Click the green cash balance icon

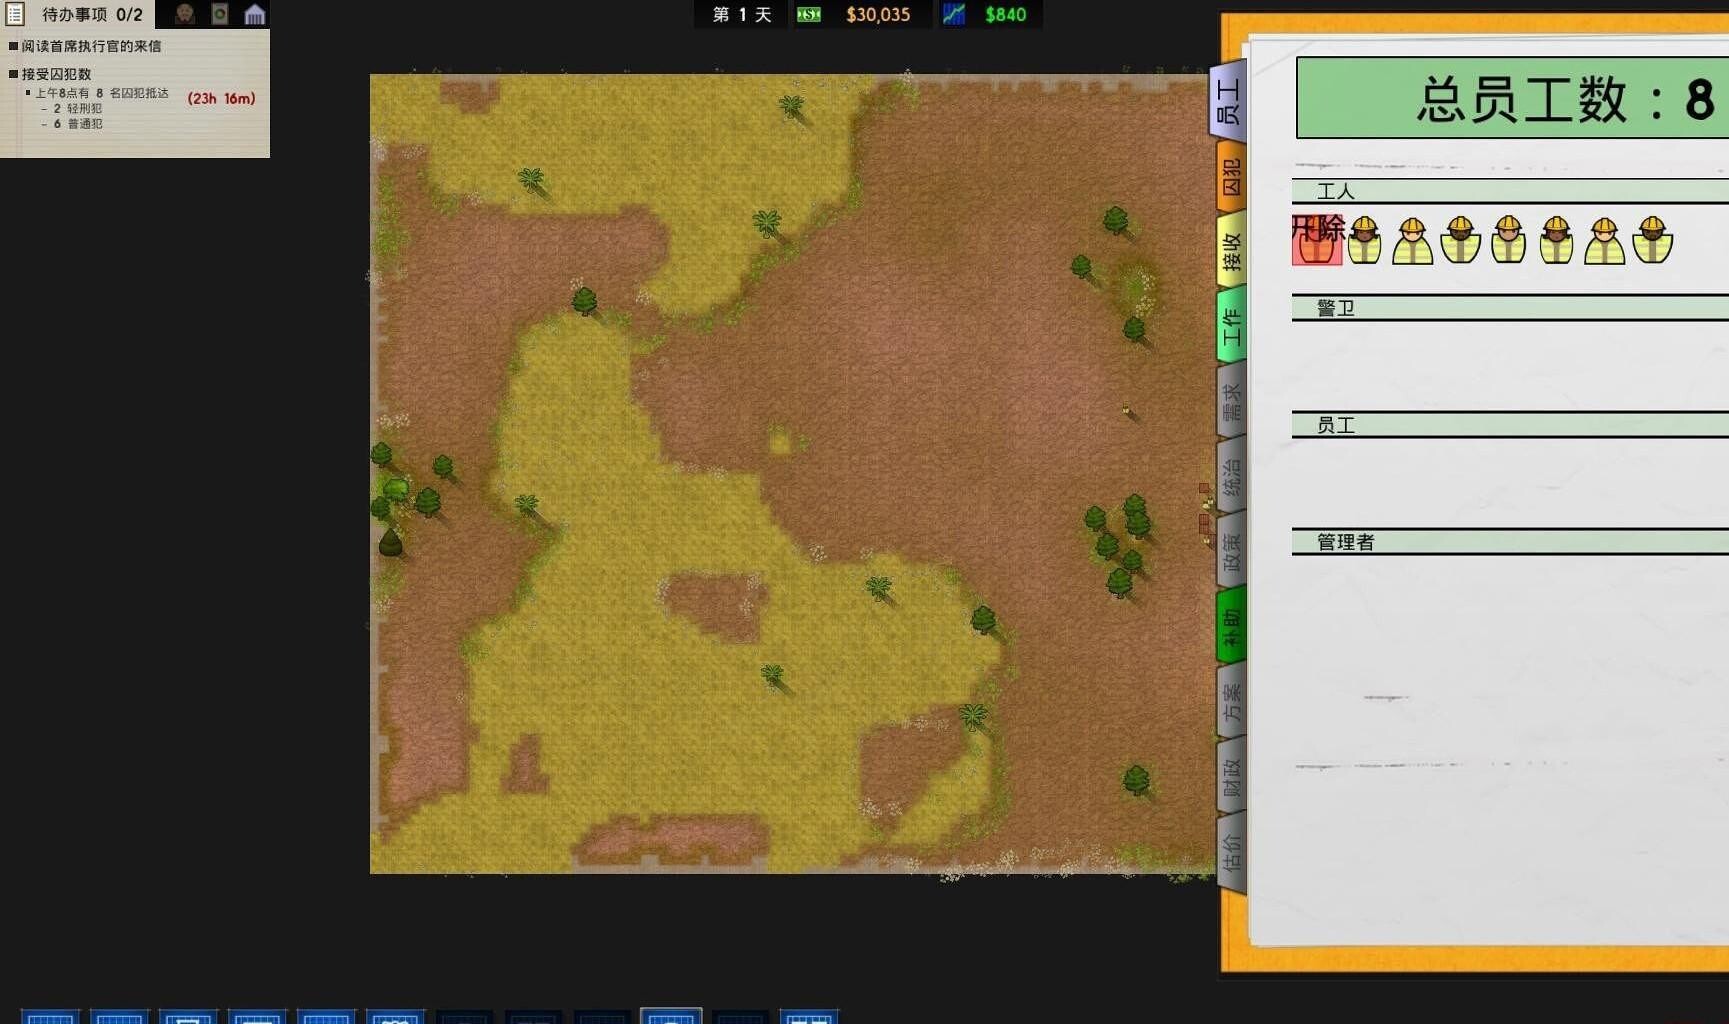click(808, 14)
